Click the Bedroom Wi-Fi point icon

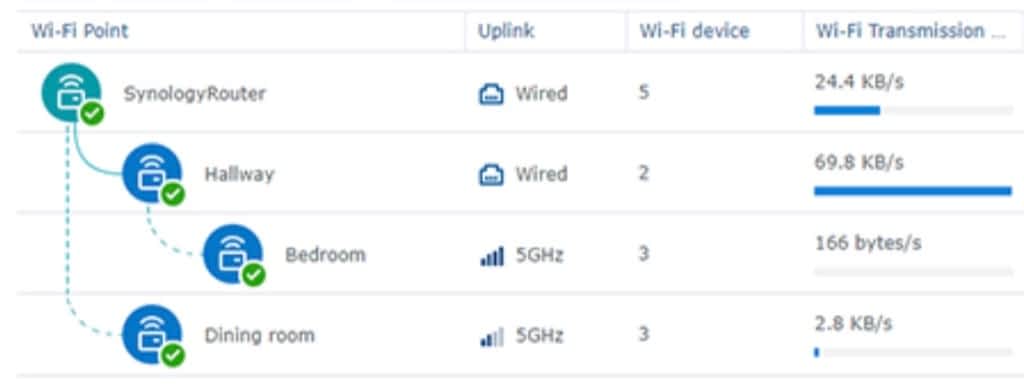233,254
